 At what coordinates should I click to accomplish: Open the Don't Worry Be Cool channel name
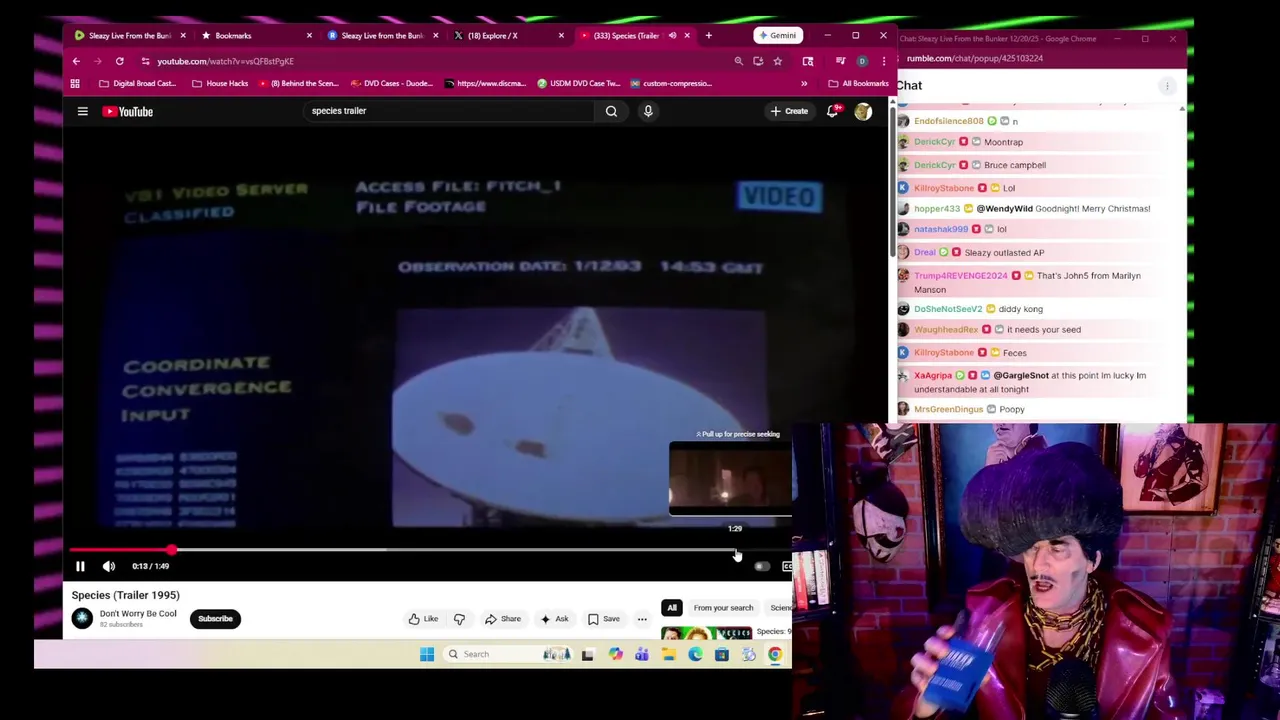coord(138,614)
